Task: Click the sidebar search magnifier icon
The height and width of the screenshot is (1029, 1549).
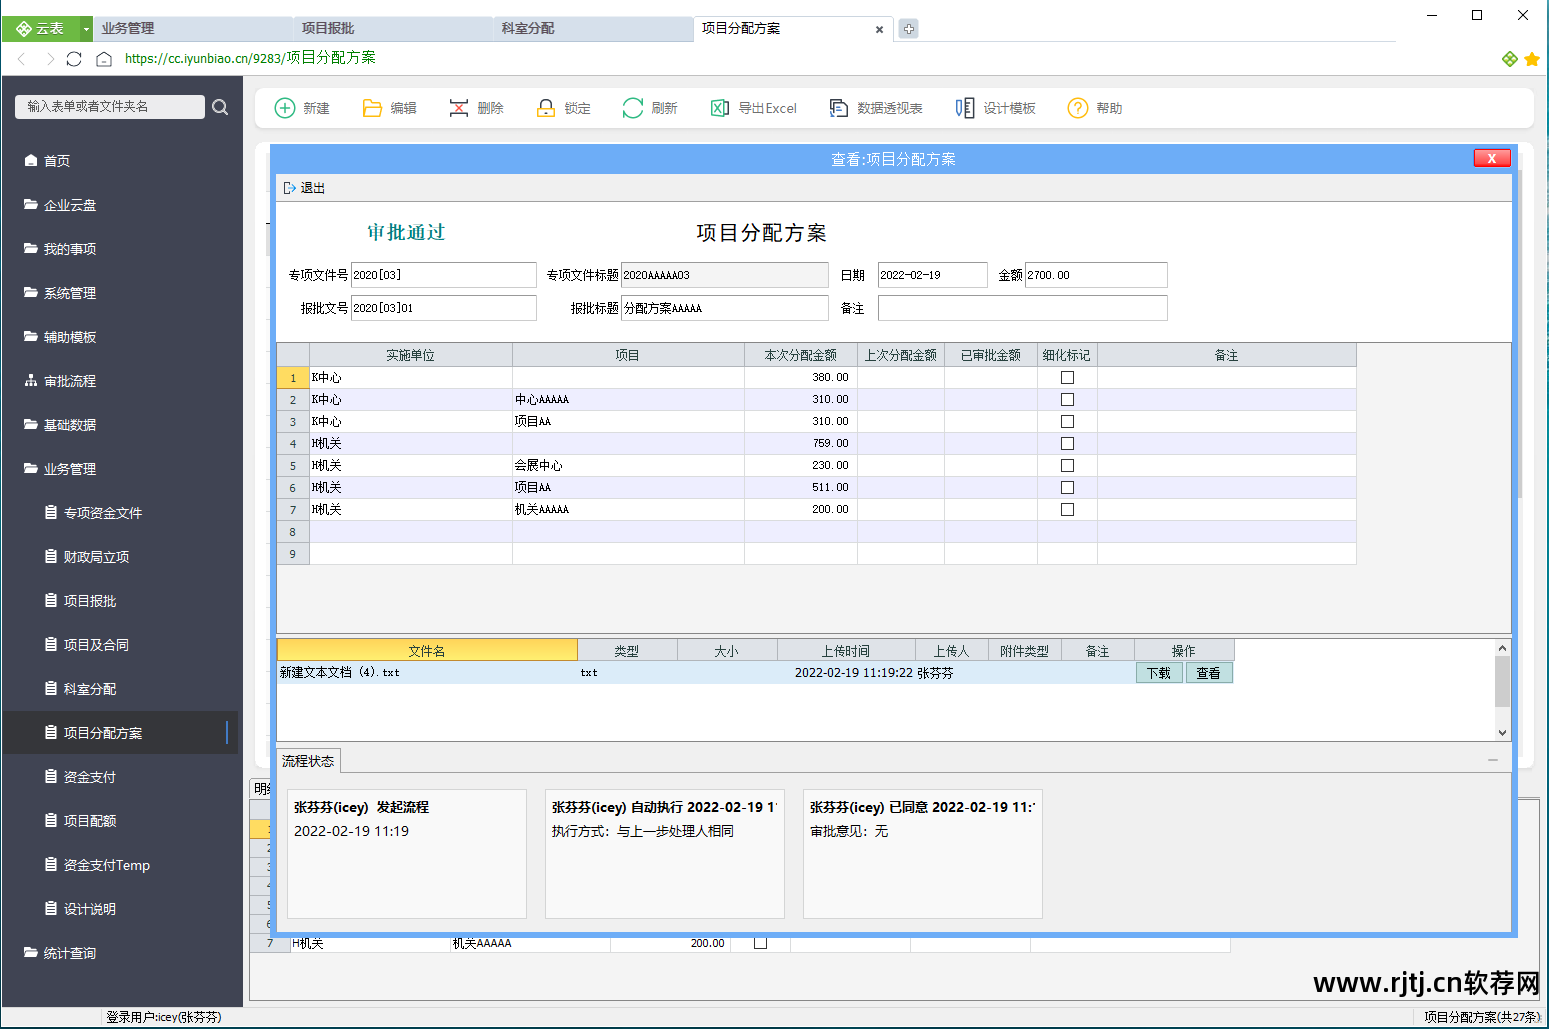Action: 220,107
